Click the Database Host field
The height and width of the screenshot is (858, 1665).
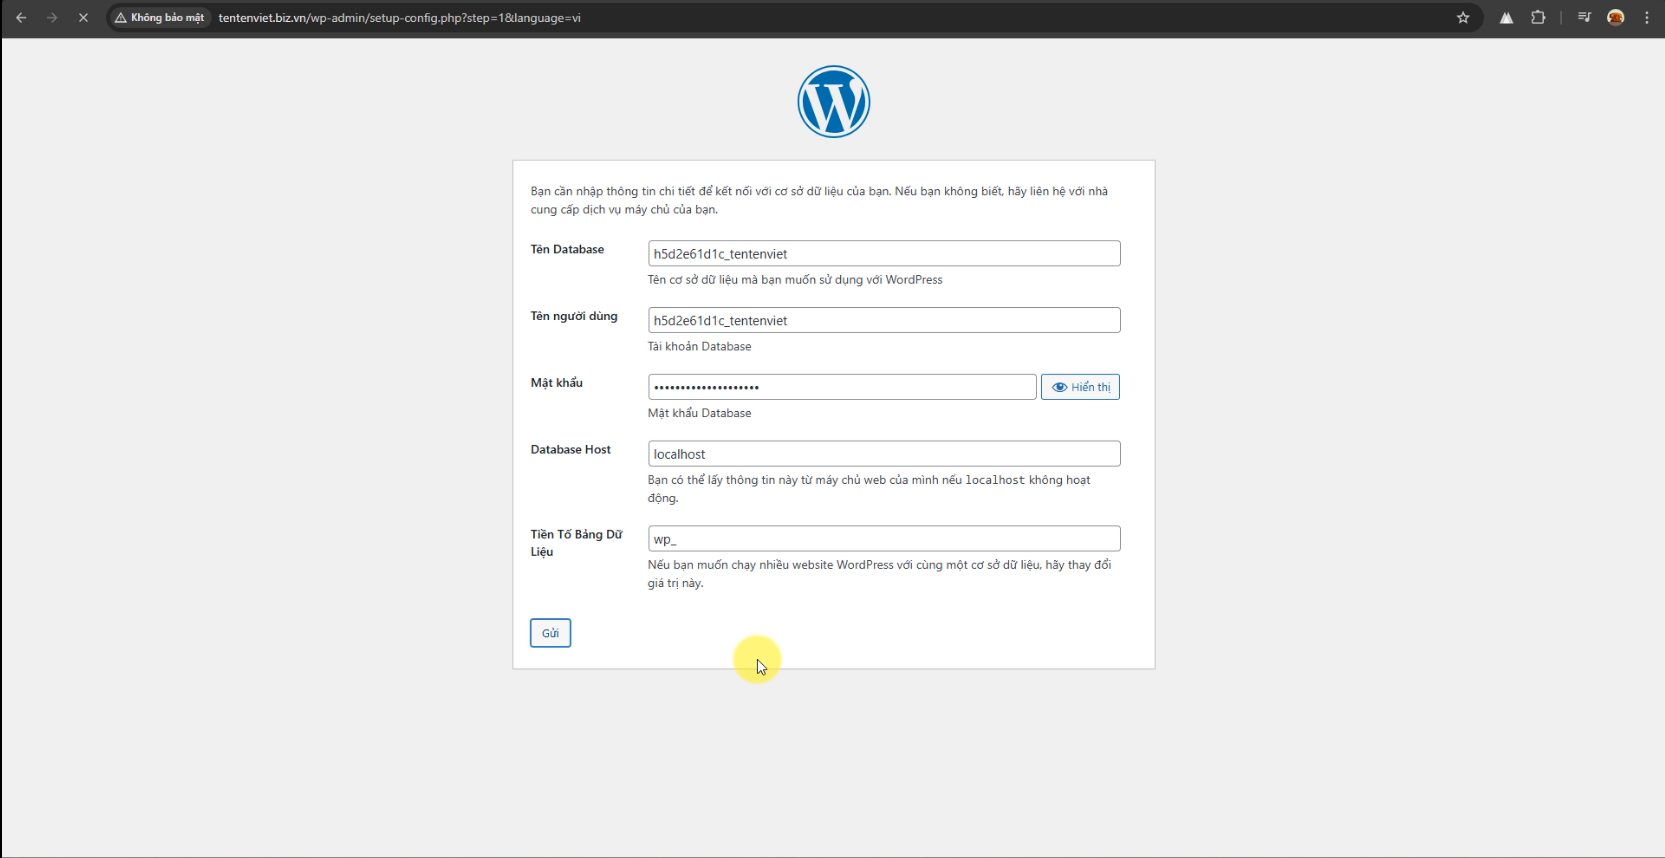pos(884,454)
